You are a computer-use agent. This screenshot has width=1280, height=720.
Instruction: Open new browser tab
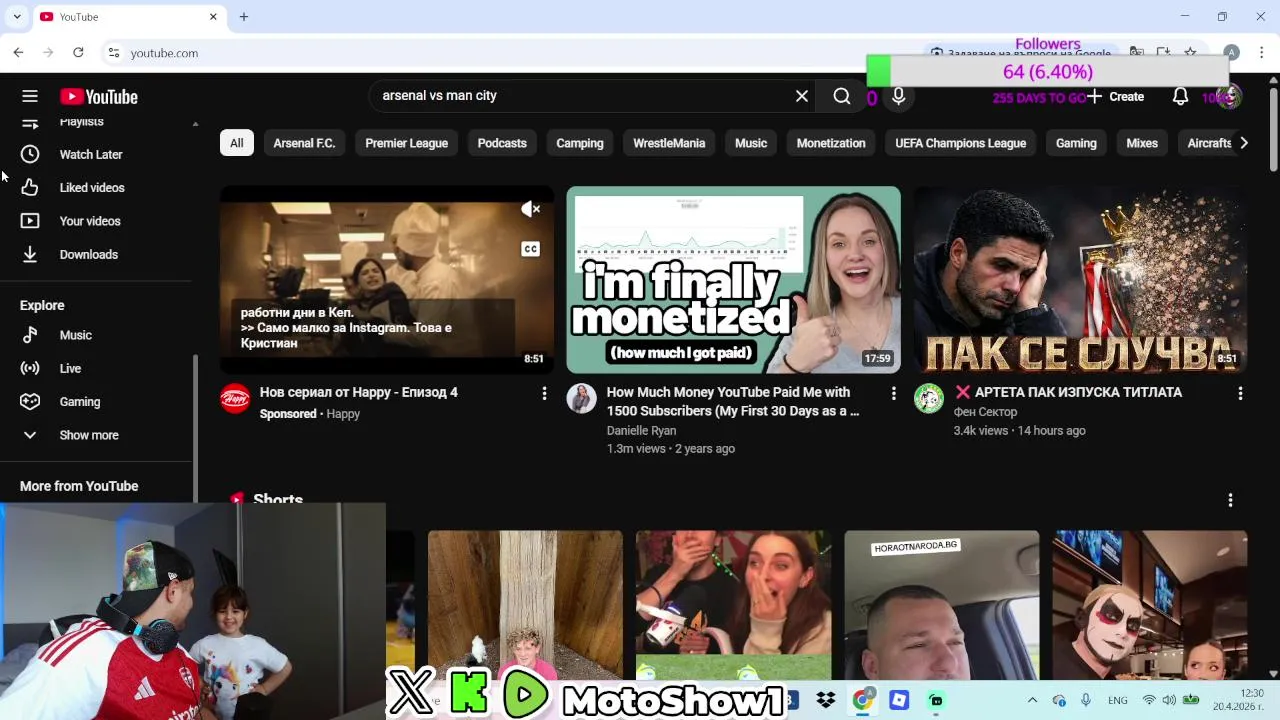243,16
